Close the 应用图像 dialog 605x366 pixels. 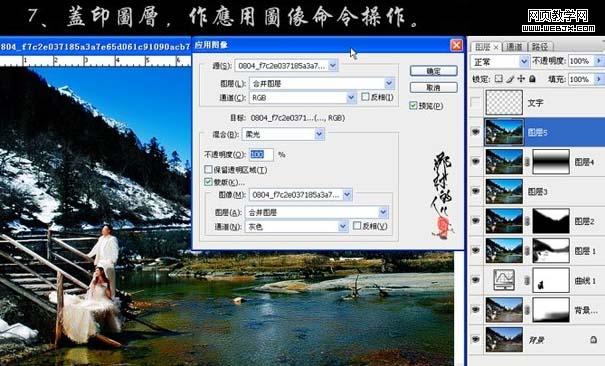[x=456, y=45]
